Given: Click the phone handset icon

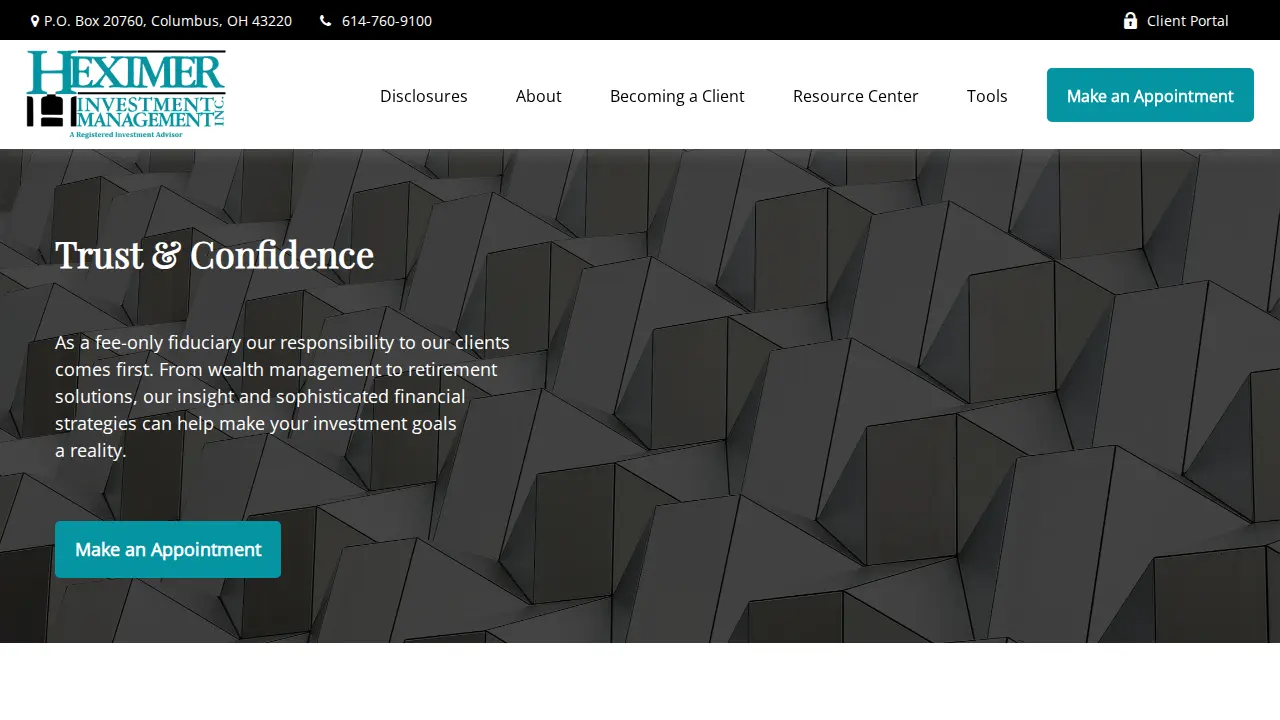Looking at the screenshot, I should click(x=326, y=21).
